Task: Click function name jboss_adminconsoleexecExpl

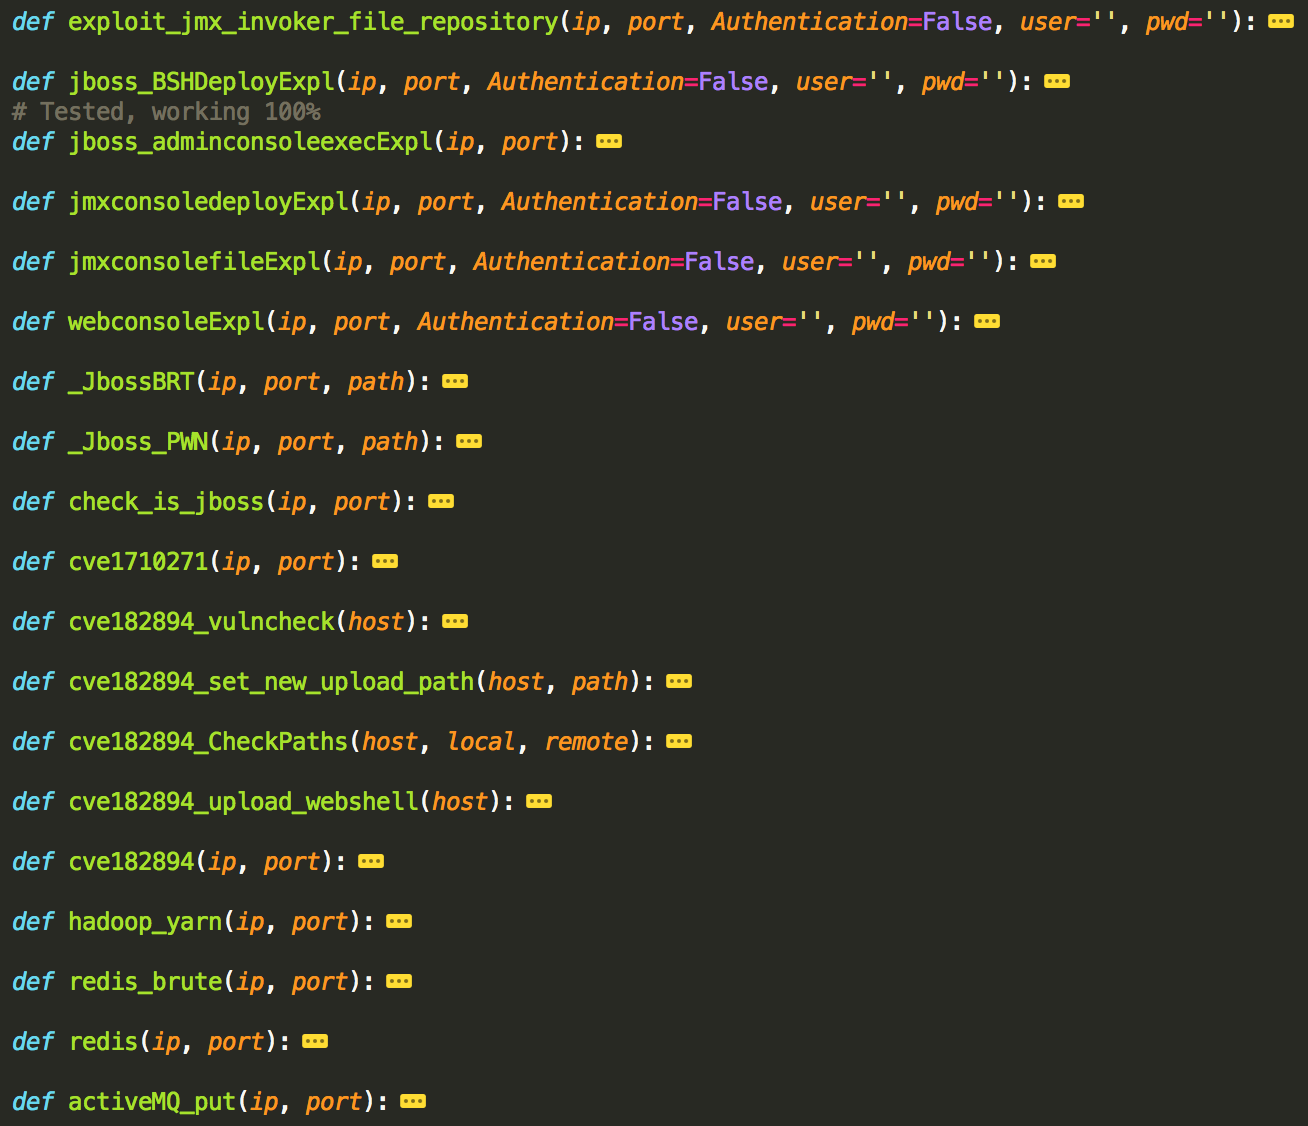Action: tap(250, 142)
